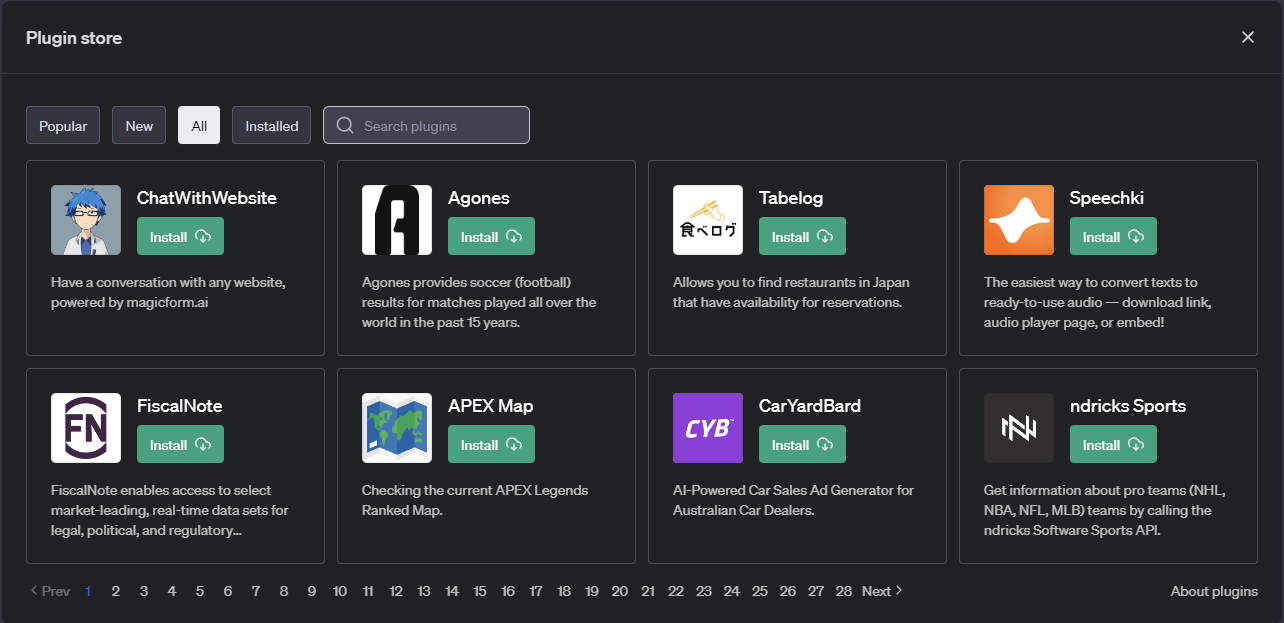Image resolution: width=1284 pixels, height=623 pixels.
Task: Navigate to page 23
Action: 704,591
